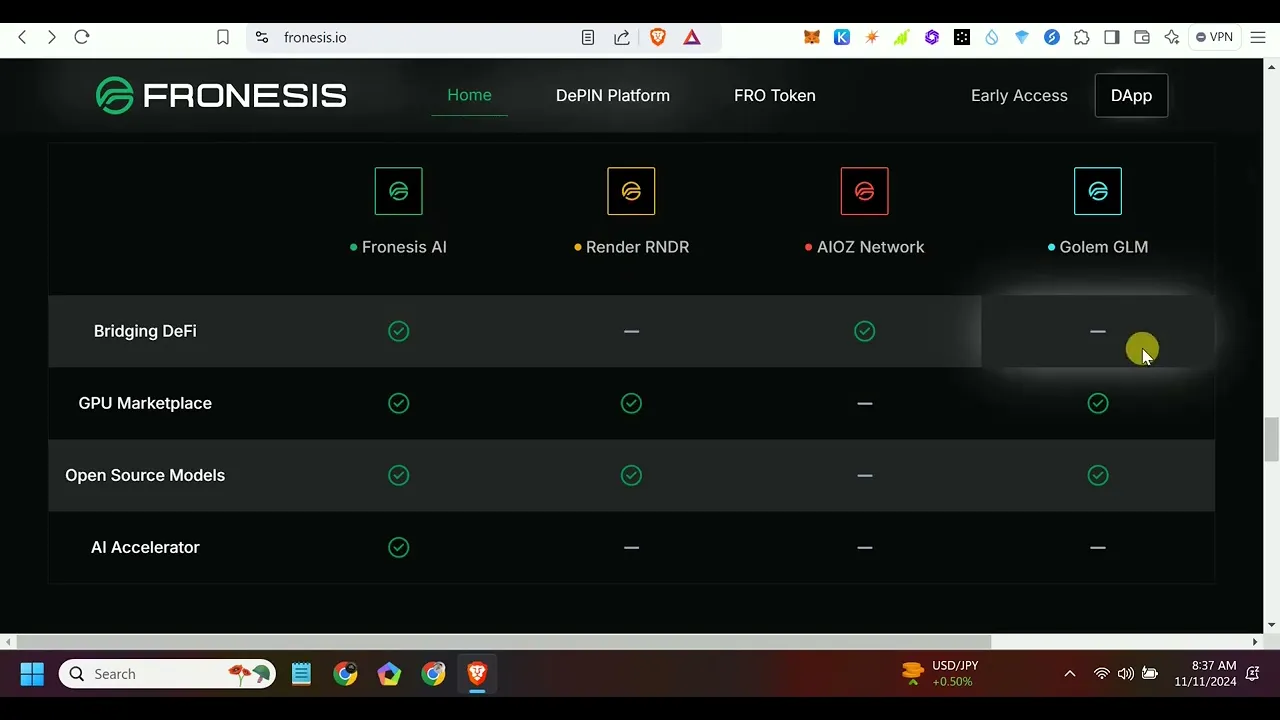Open the Leo AI sparkle icon
The height and width of the screenshot is (720, 1280).
(x=1172, y=37)
